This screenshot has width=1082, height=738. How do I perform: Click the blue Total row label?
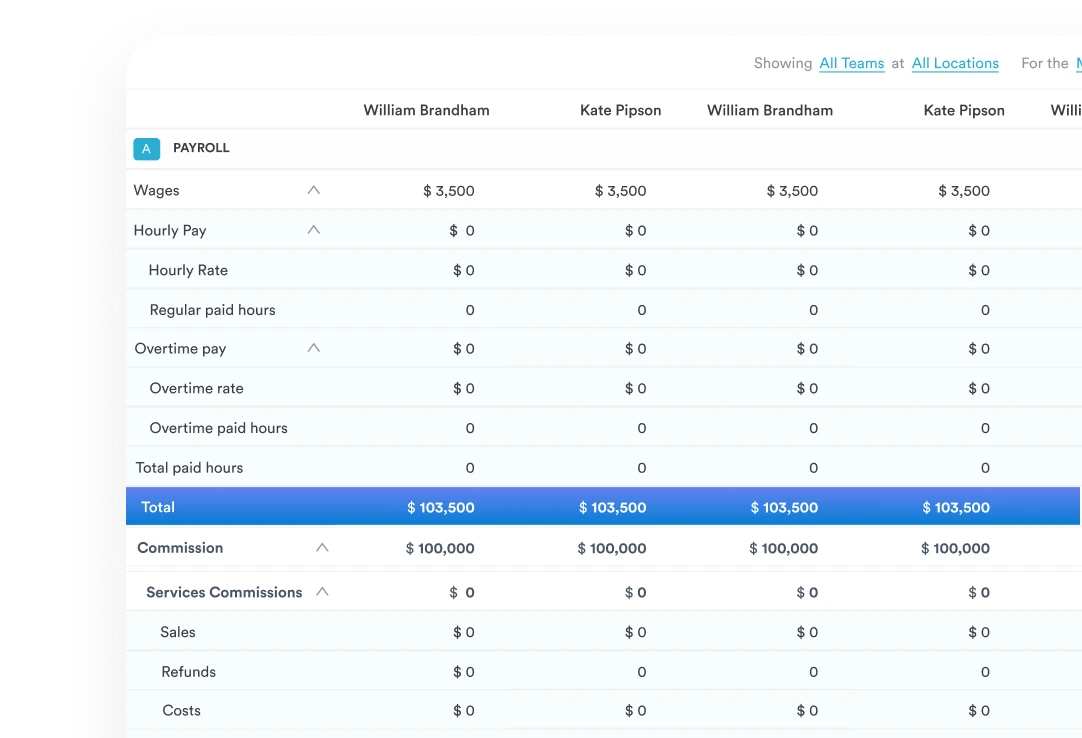tap(158, 507)
